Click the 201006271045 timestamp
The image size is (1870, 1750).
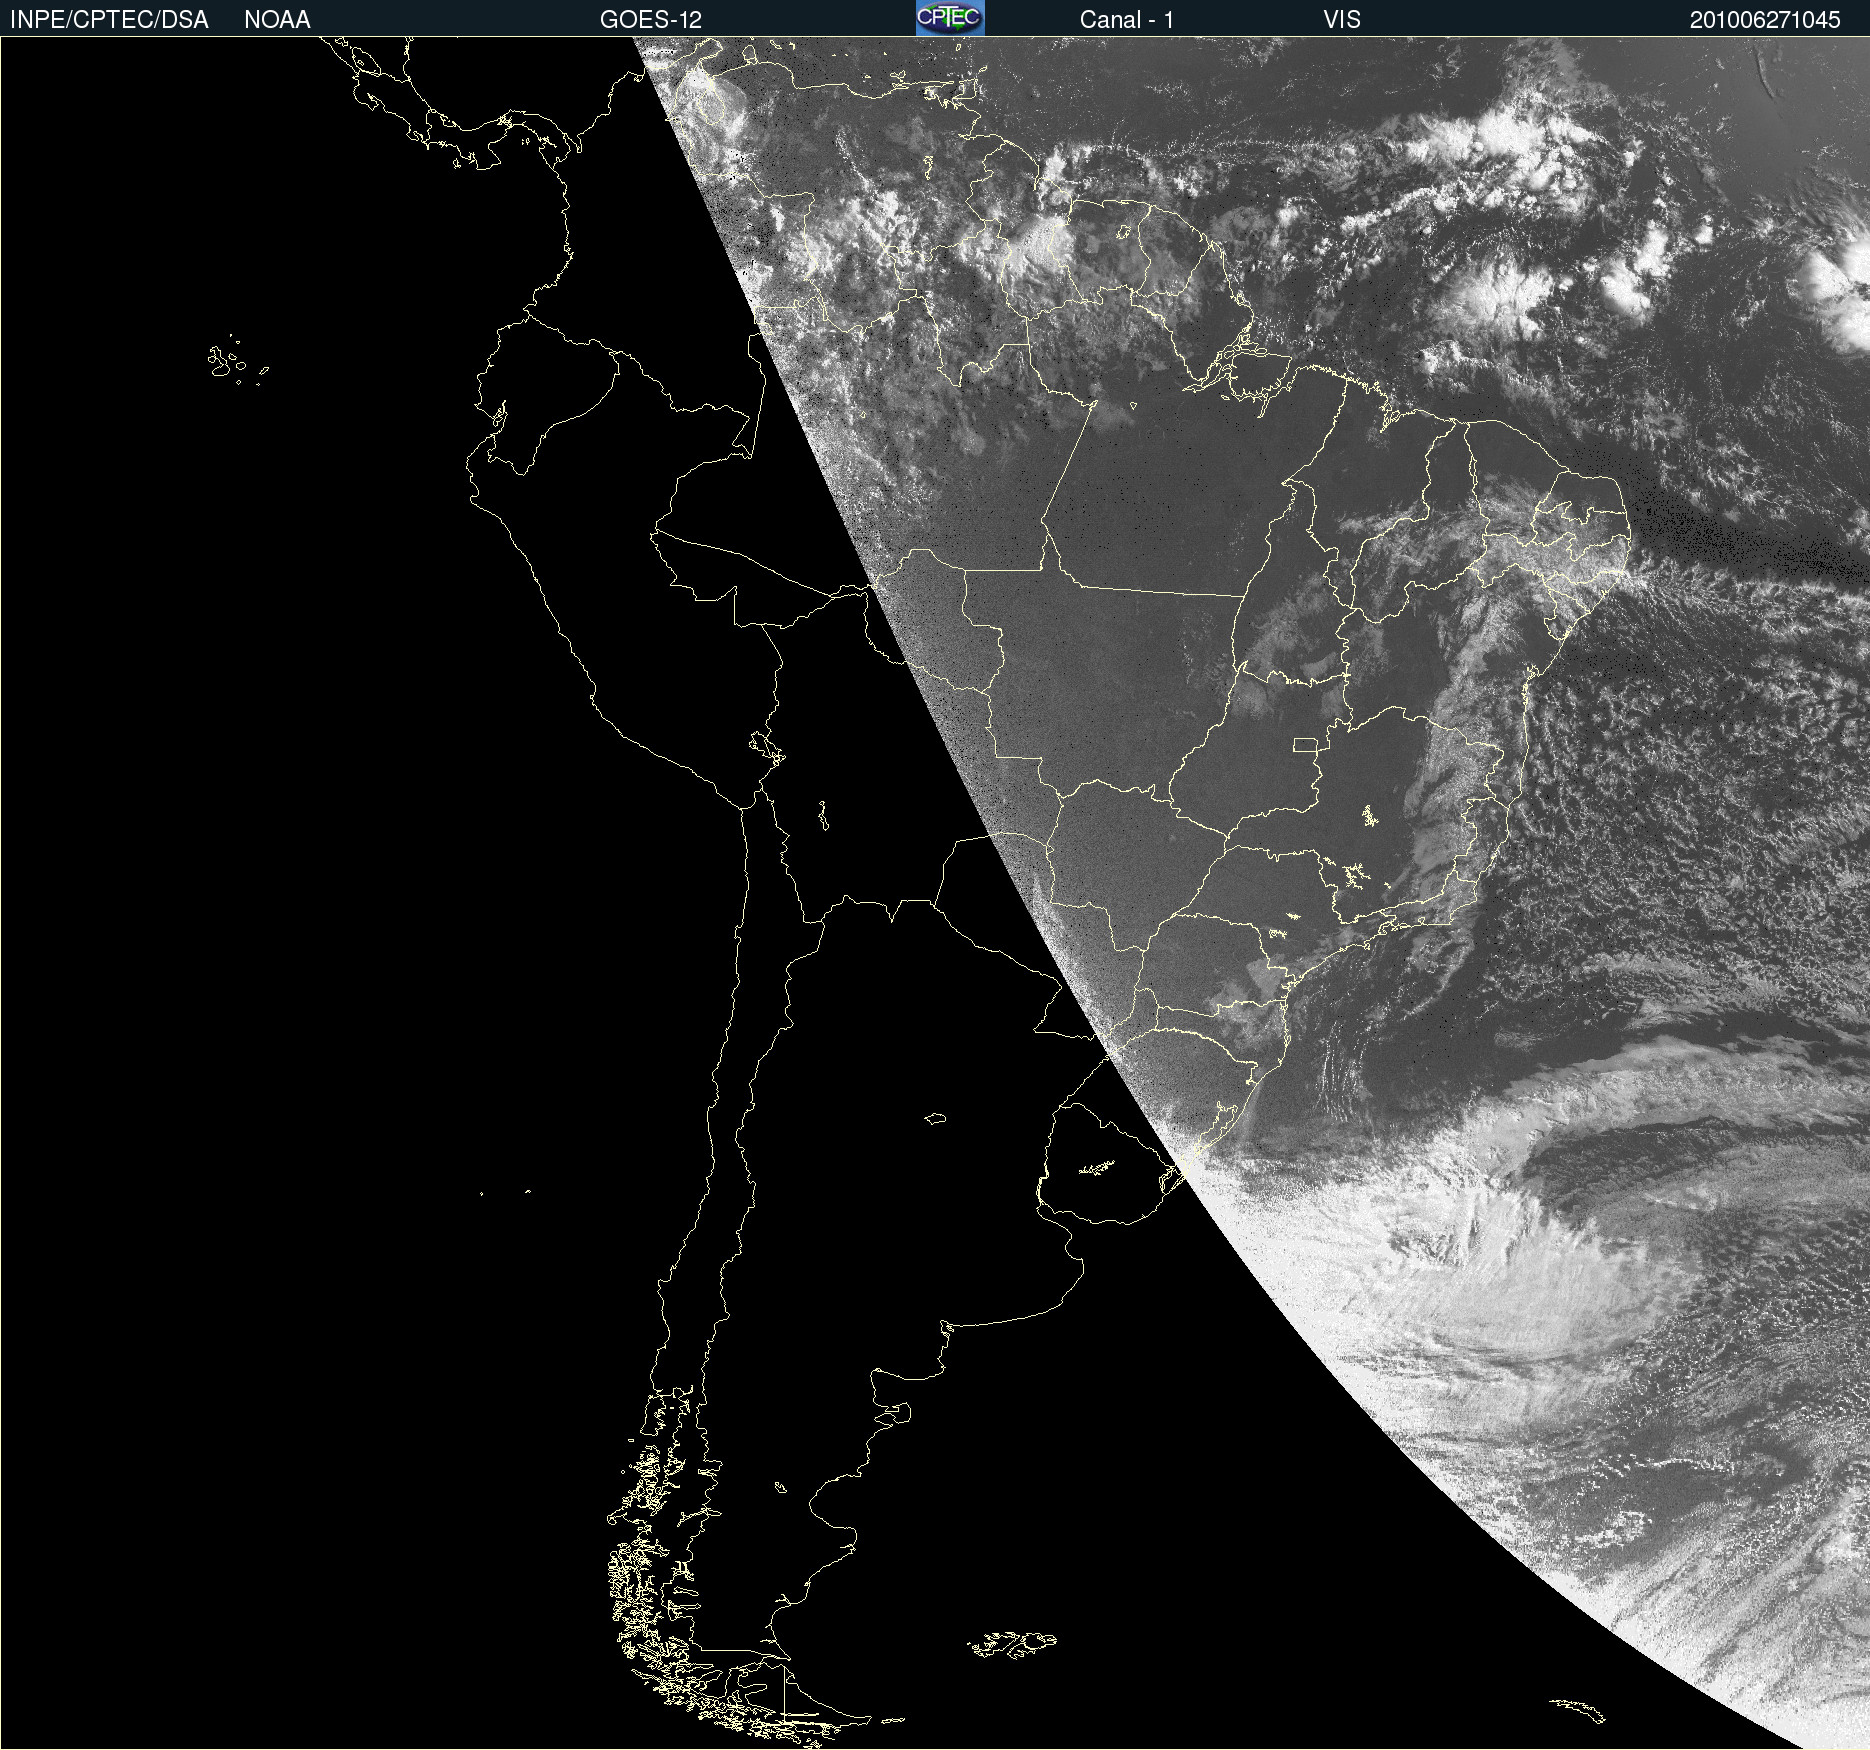coord(1765,20)
